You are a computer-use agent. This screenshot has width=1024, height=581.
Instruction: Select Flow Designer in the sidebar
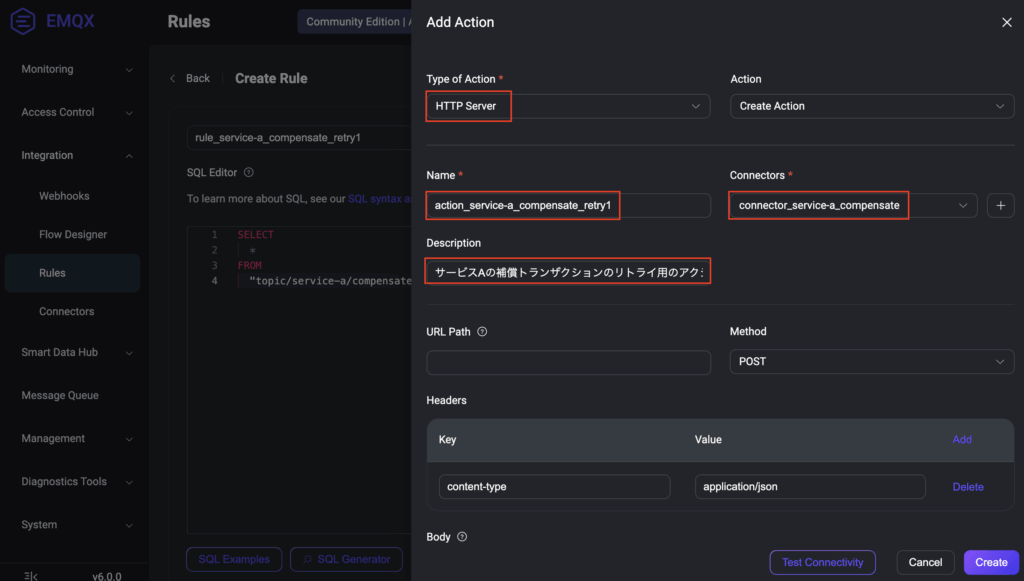[72, 234]
